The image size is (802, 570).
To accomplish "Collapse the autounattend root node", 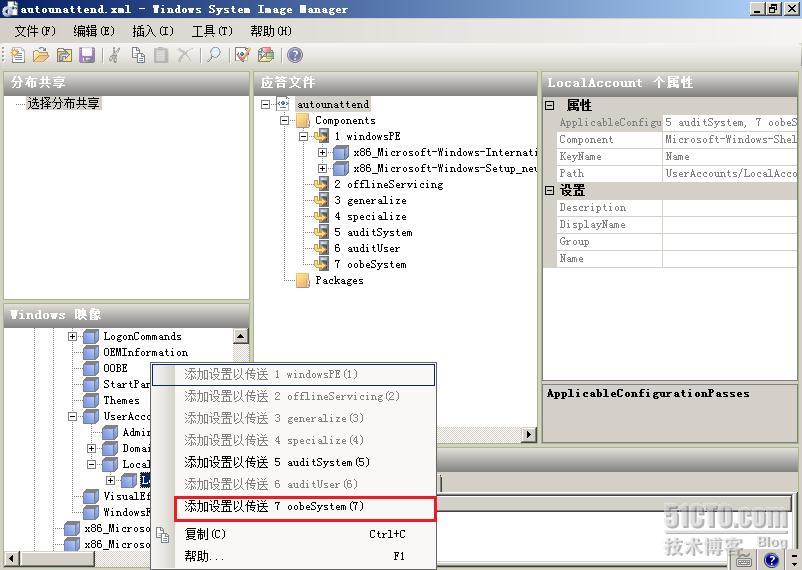I will (265, 104).
